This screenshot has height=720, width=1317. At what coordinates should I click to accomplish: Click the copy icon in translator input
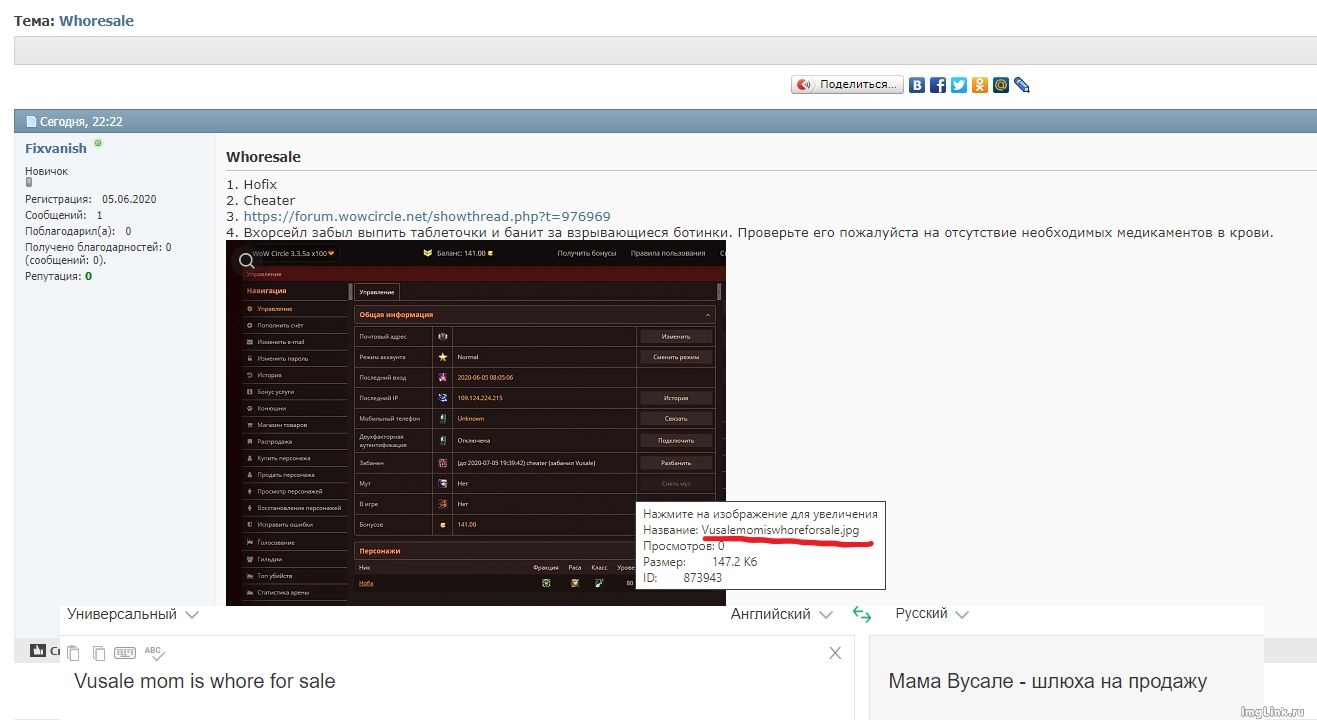pos(98,653)
